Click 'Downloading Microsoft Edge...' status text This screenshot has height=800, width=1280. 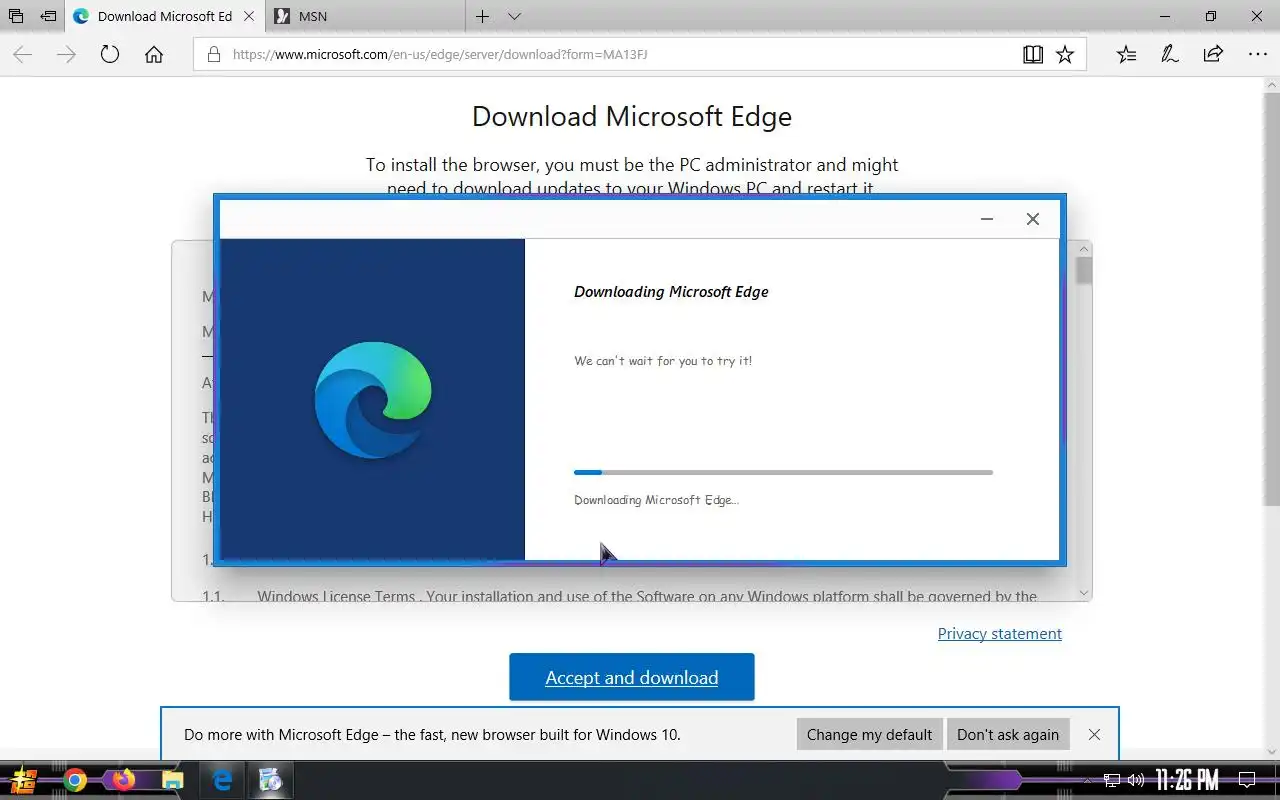point(656,500)
